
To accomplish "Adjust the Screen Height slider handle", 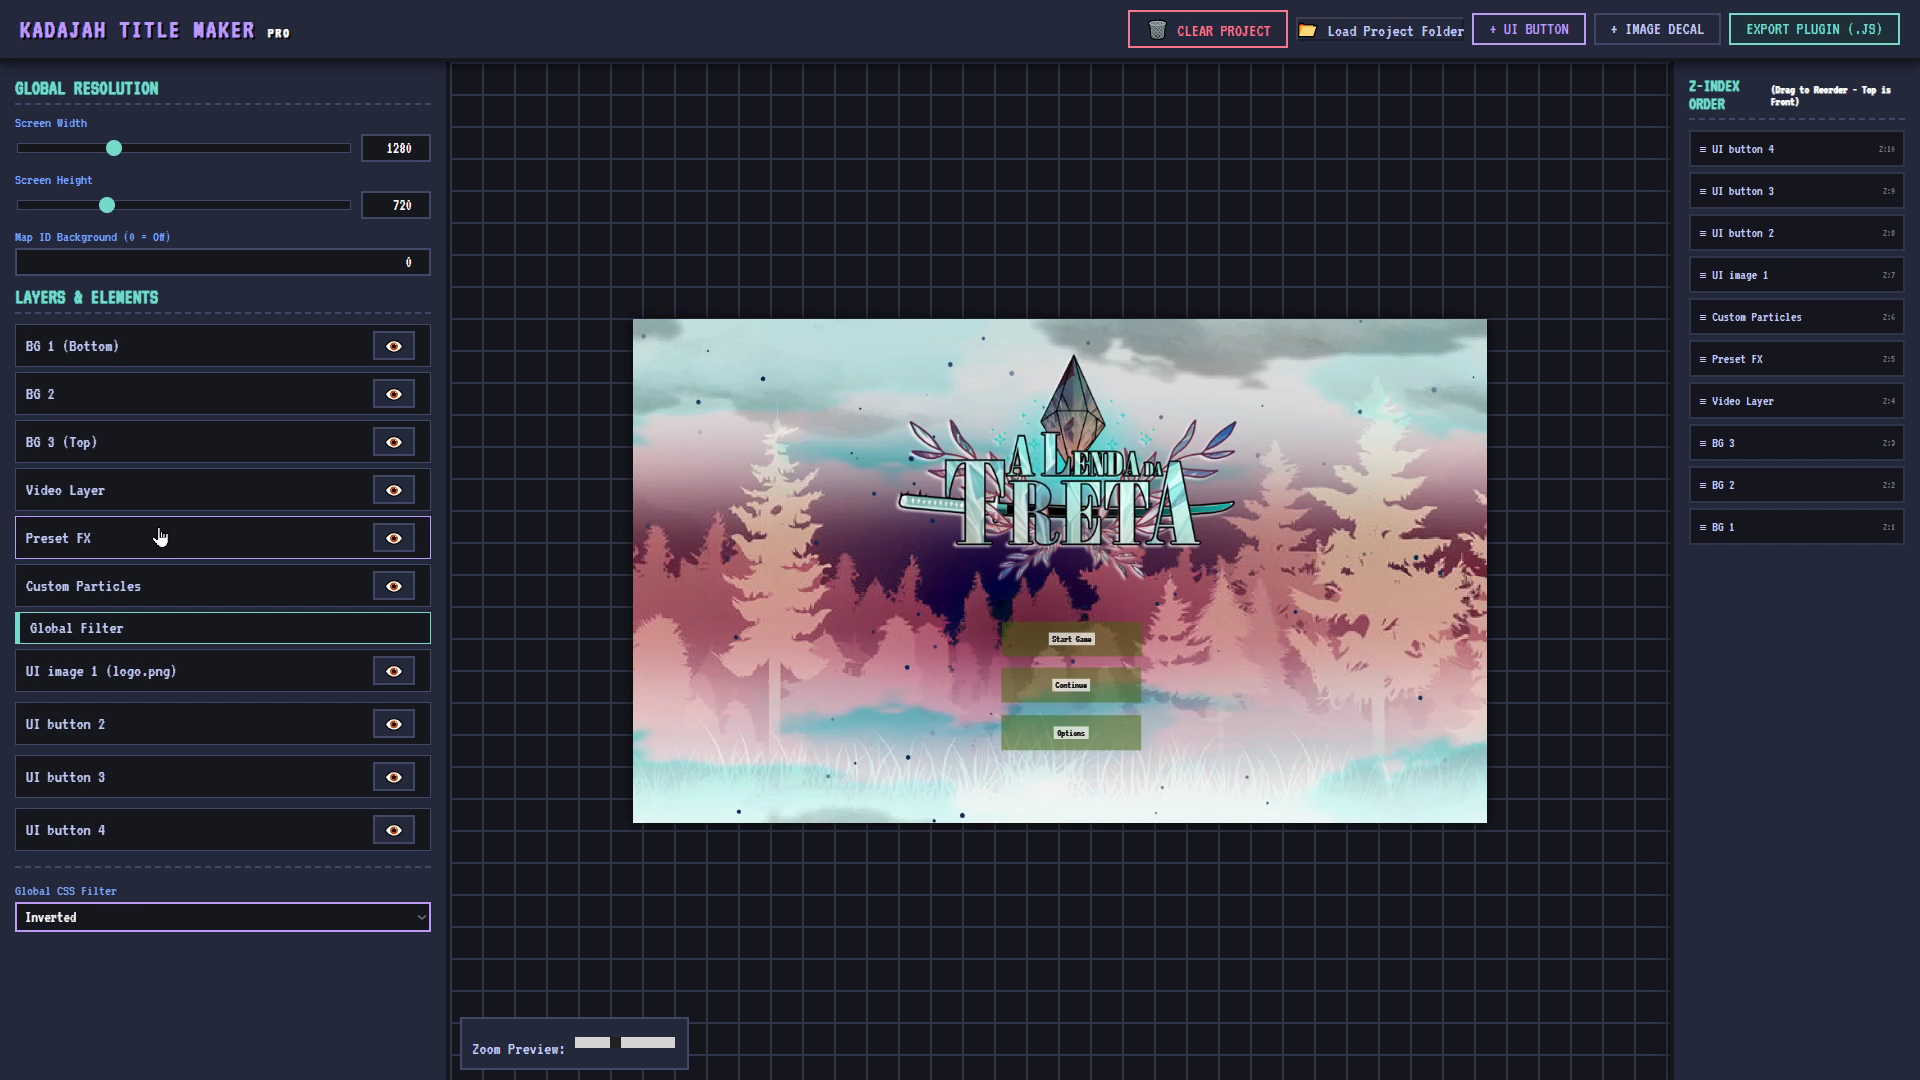I will coord(107,205).
